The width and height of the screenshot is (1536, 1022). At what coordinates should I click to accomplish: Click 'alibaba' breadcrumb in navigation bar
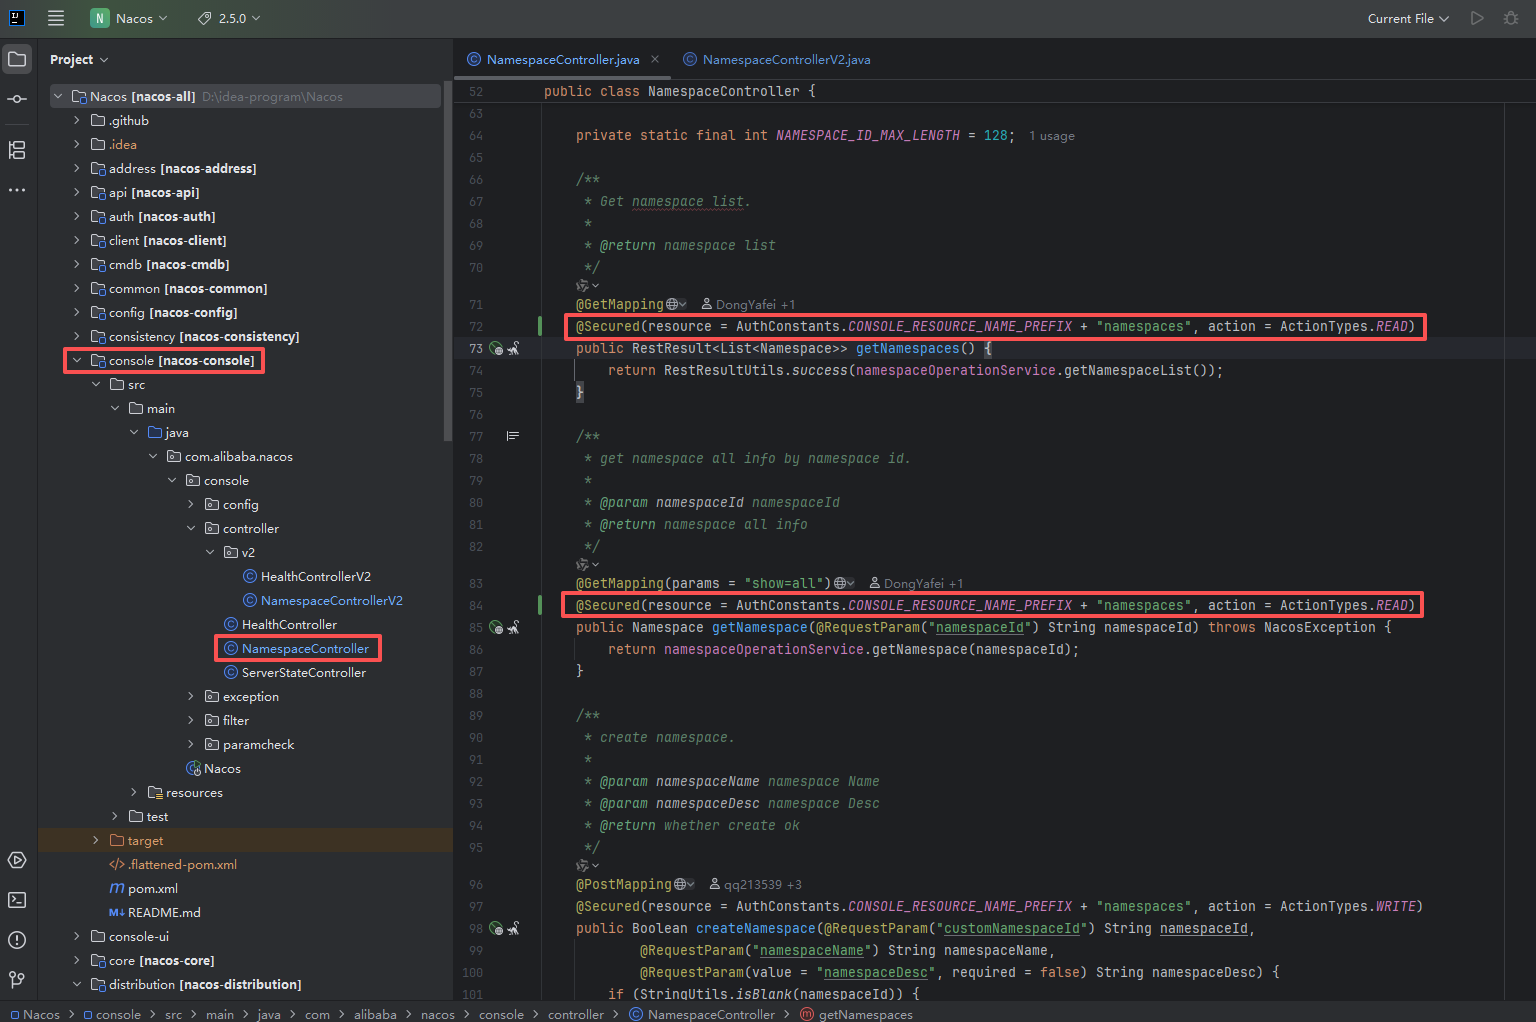click(x=375, y=1014)
